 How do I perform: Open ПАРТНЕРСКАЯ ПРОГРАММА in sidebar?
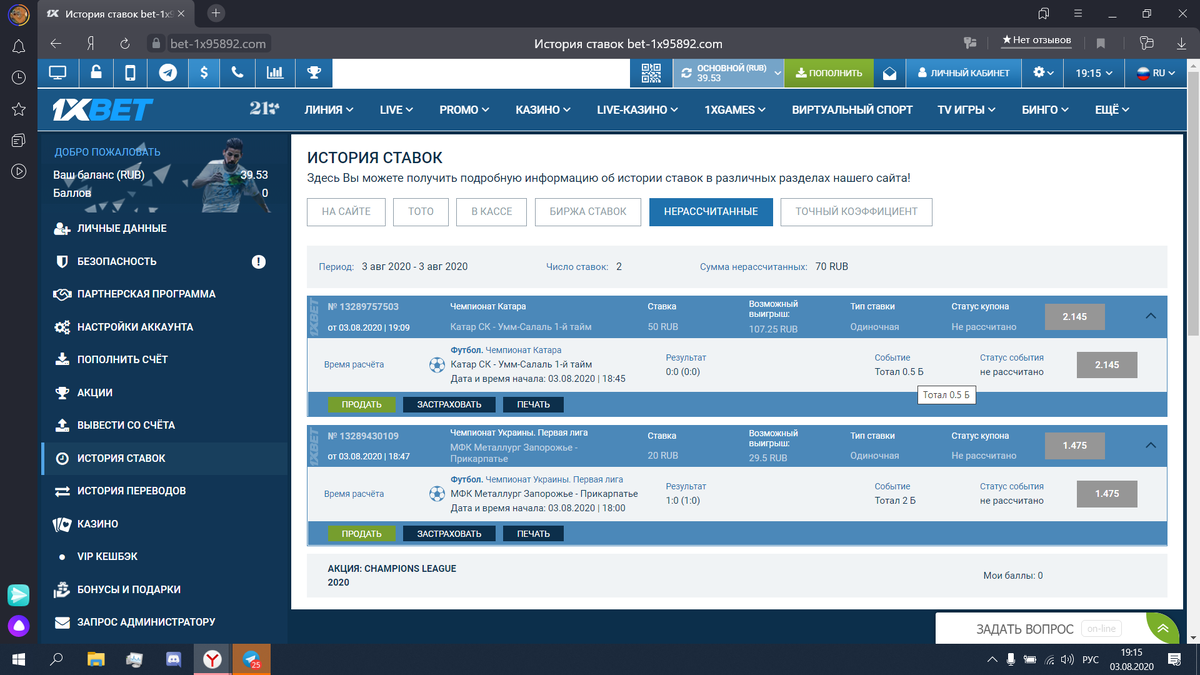(165, 294)
